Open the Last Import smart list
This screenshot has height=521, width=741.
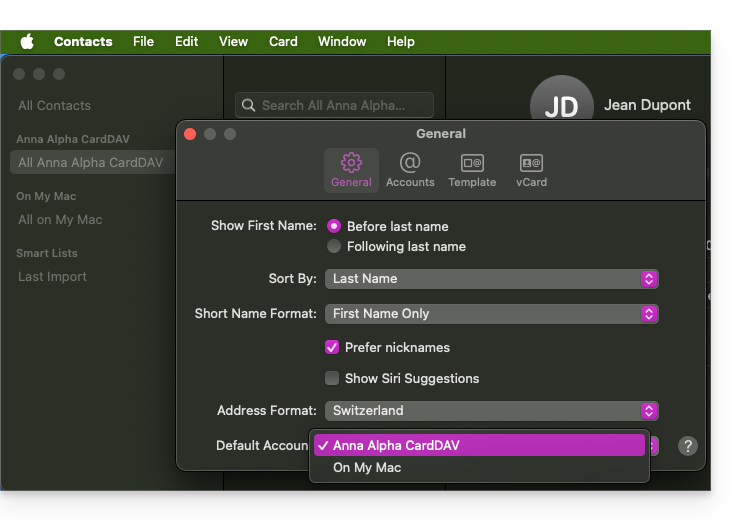point(52,276)
